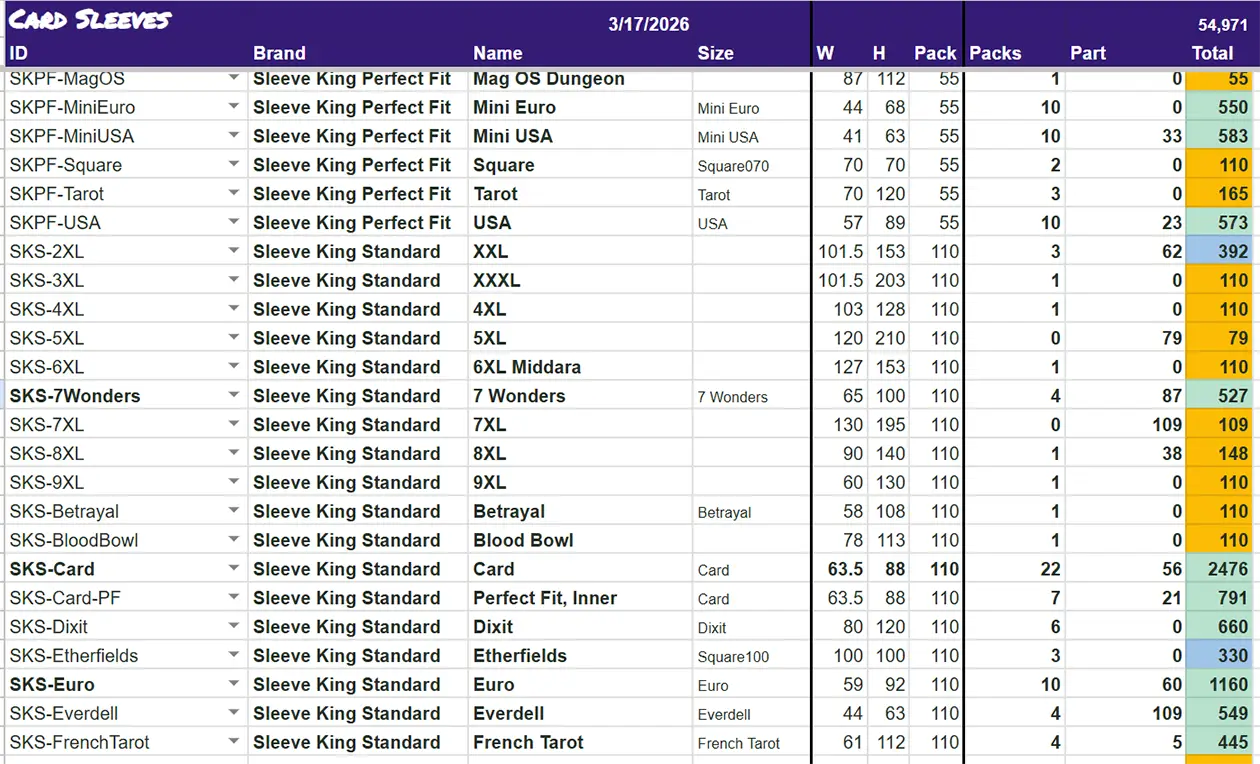Select the Packs value 22 cell
Viewport: 1260px width, 764px height.
point(1015,569)
